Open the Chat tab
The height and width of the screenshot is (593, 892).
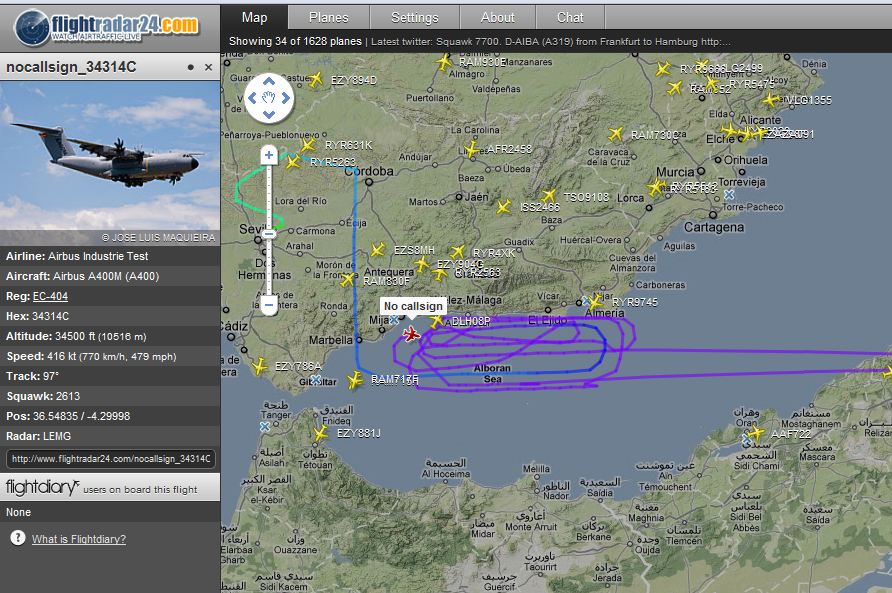(x=570, y=17)
